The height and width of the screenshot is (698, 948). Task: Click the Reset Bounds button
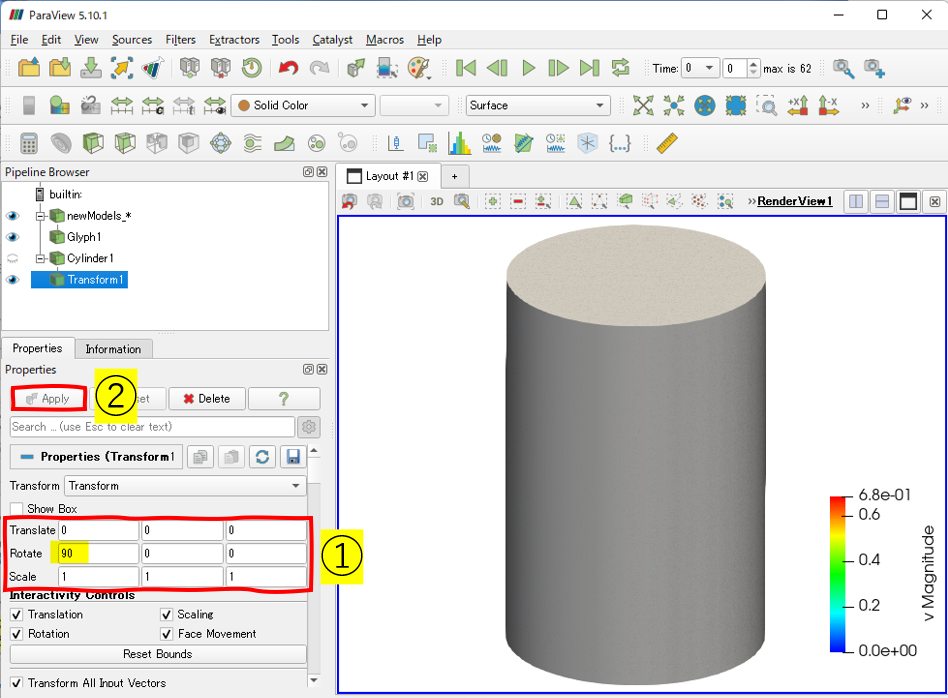pos(158,654)
